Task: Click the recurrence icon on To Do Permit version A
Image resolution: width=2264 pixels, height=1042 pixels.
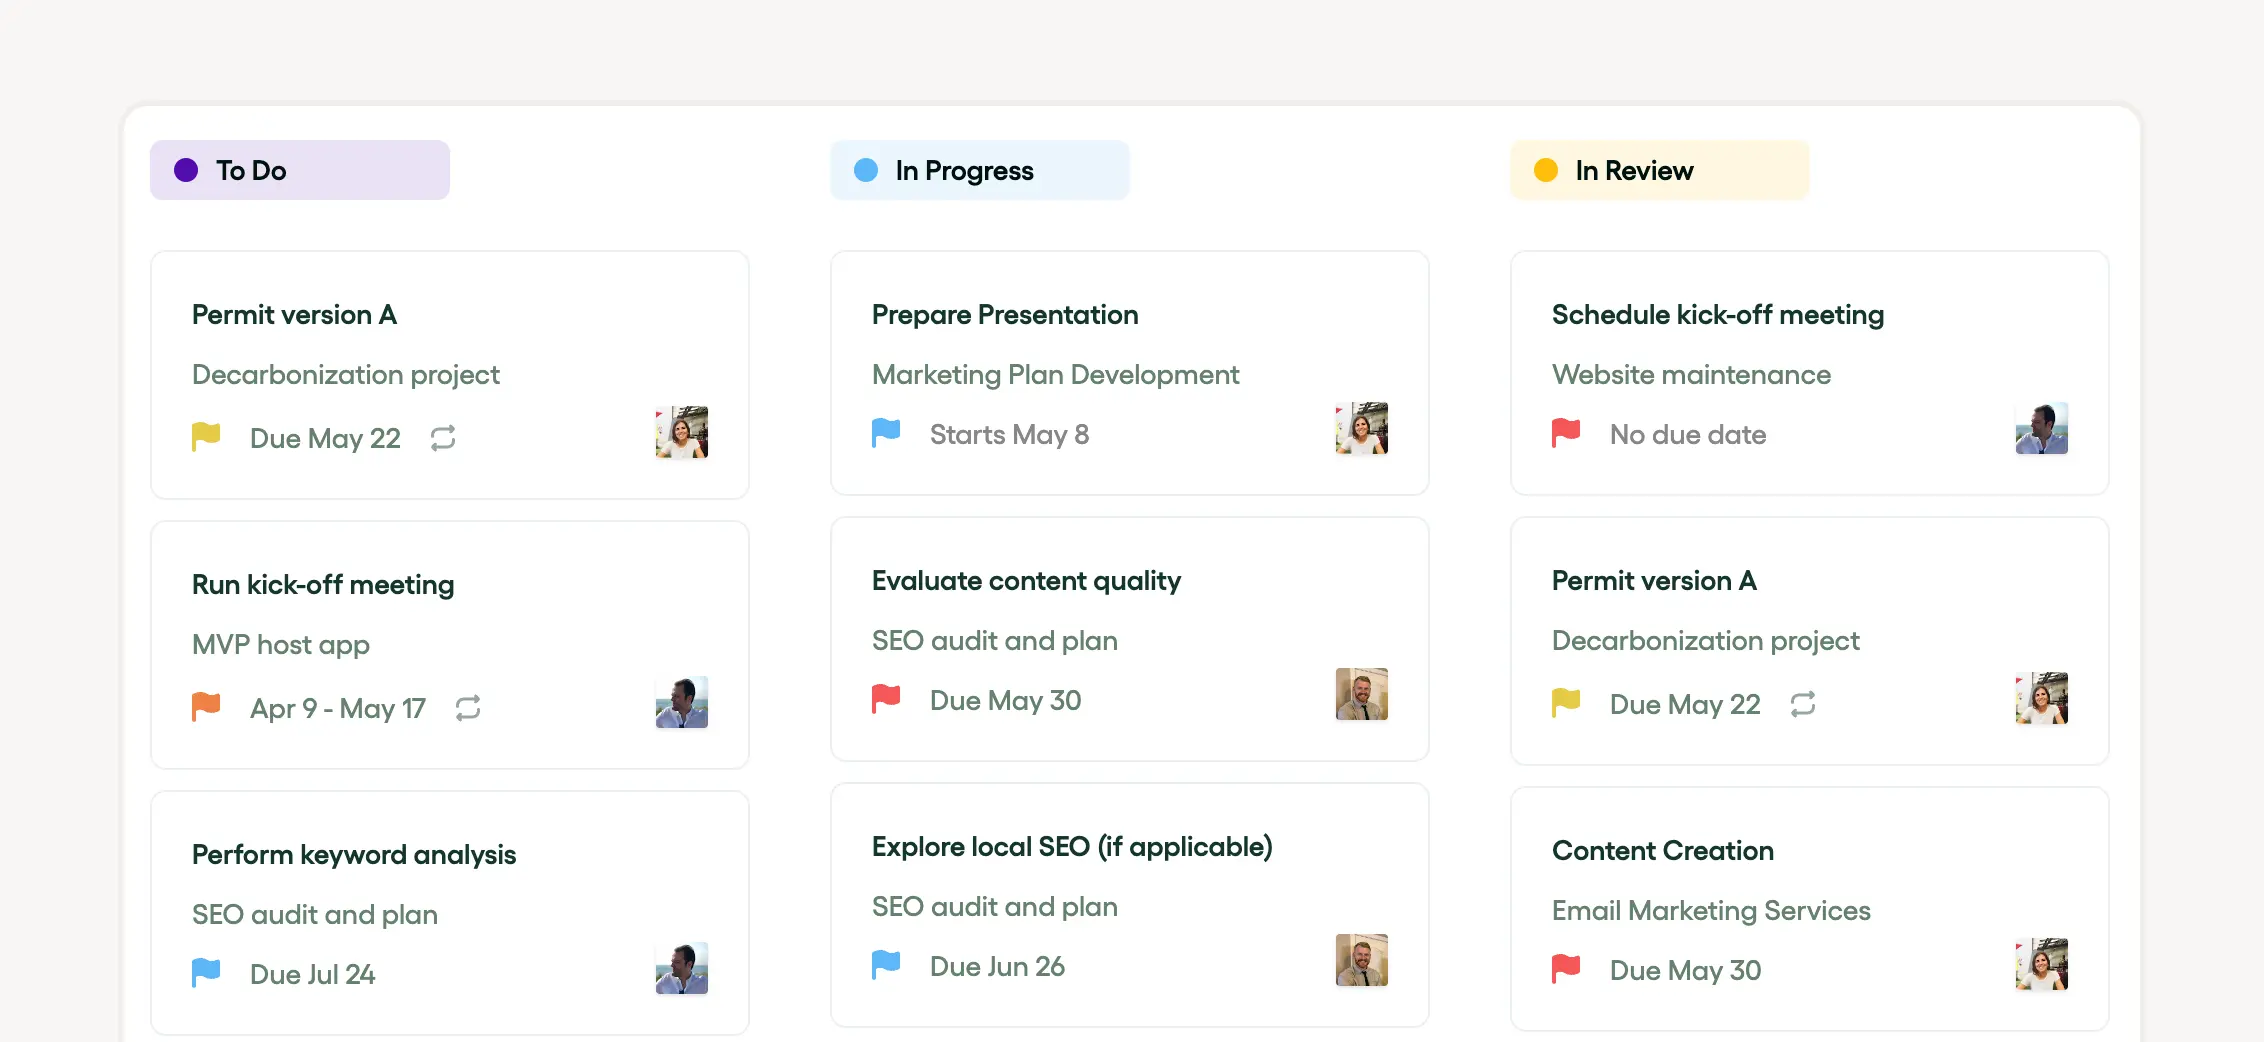Action: pos(443,438)
